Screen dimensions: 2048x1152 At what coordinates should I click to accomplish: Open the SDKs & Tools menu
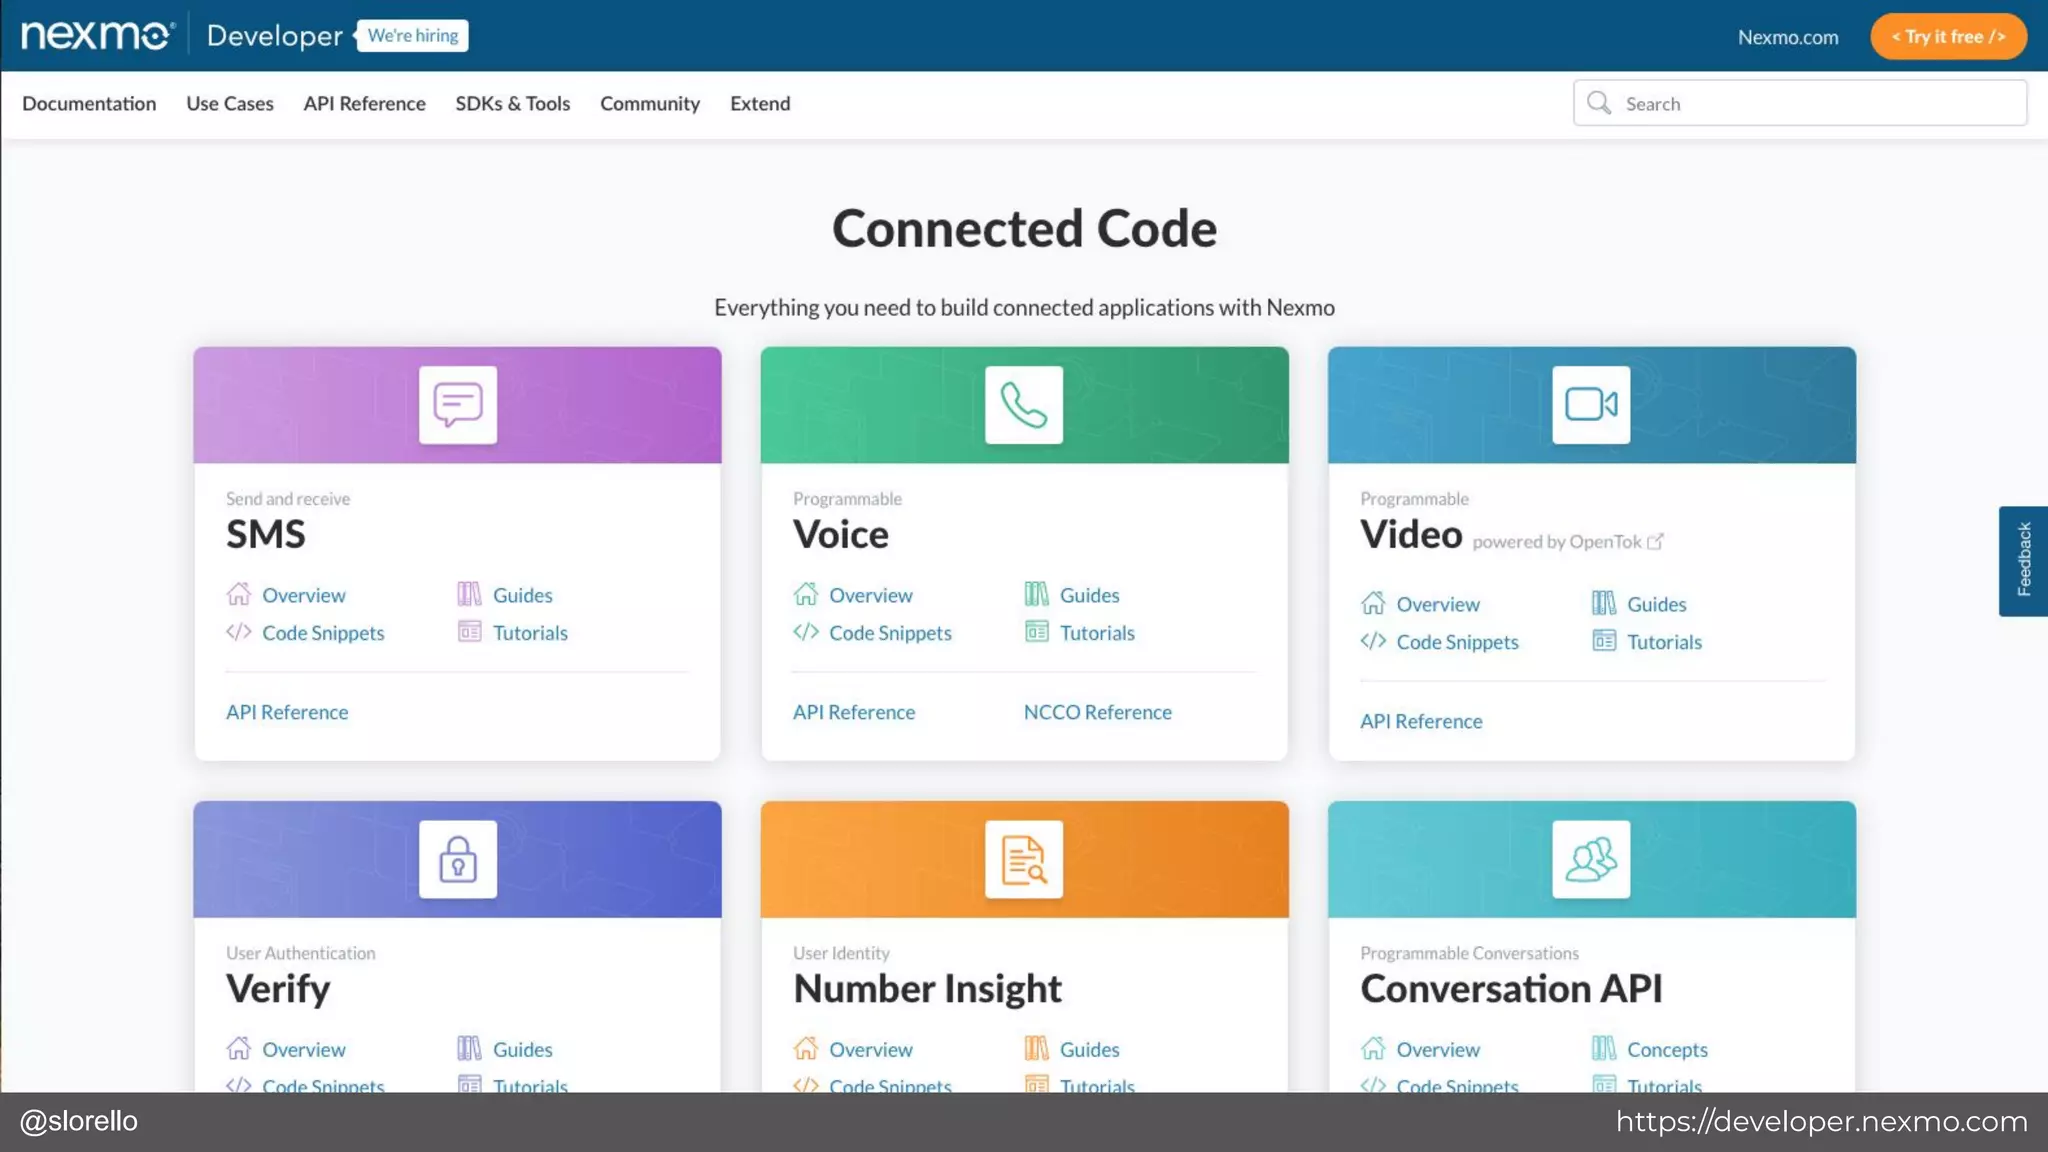coord(513,103)
